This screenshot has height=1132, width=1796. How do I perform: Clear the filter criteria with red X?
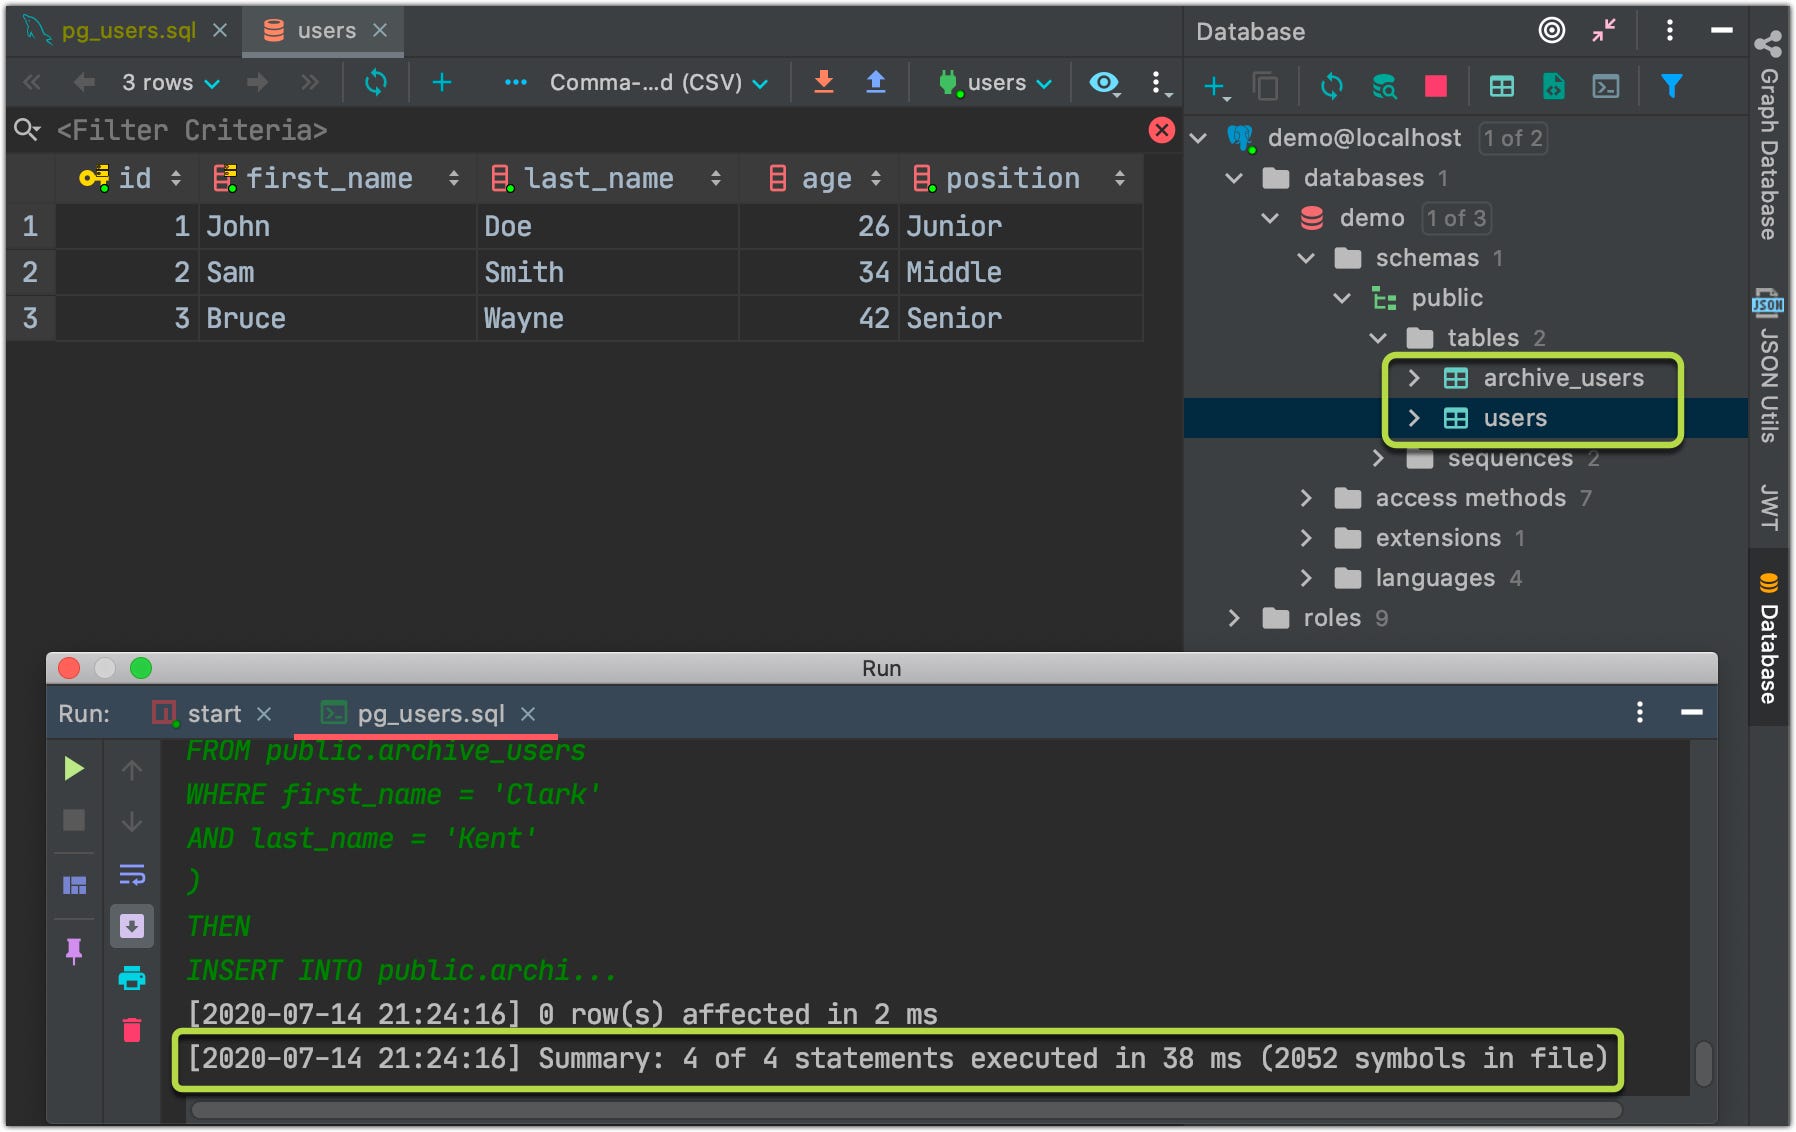tap(1162, 130)
